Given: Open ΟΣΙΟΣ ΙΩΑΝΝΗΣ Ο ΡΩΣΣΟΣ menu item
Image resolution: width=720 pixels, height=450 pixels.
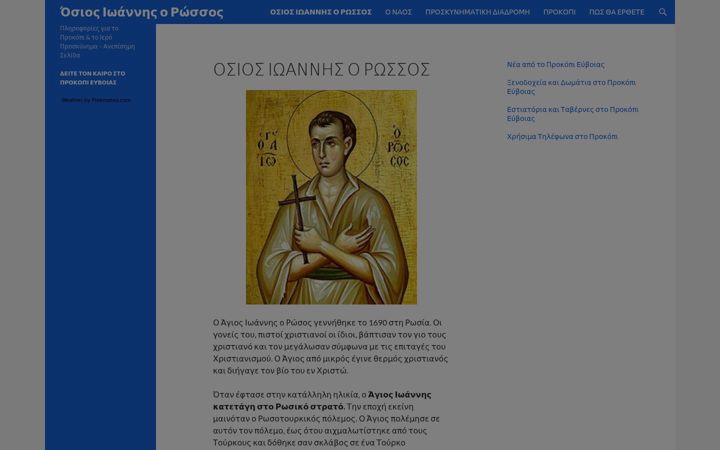Looking at the screenshot, I should click(321, 12).
